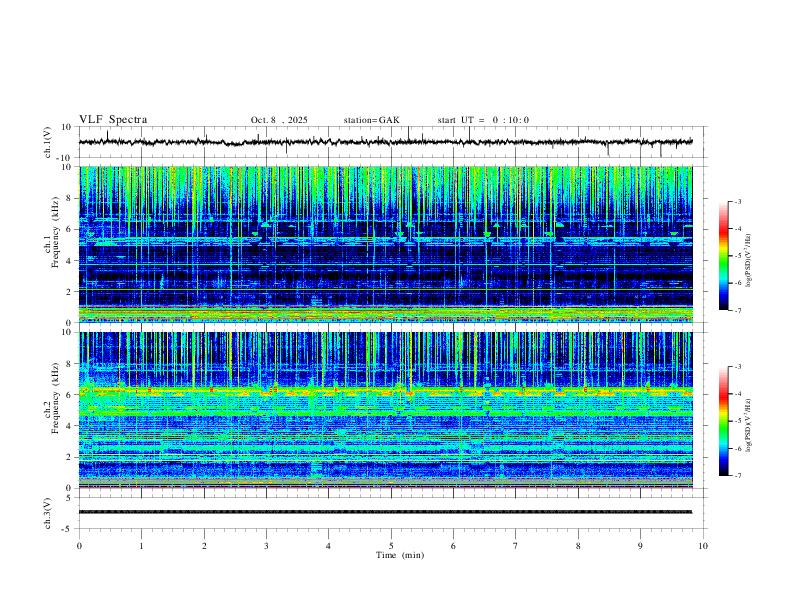
Task: Click time axis tick label "5"
Action: pos(391,546)
